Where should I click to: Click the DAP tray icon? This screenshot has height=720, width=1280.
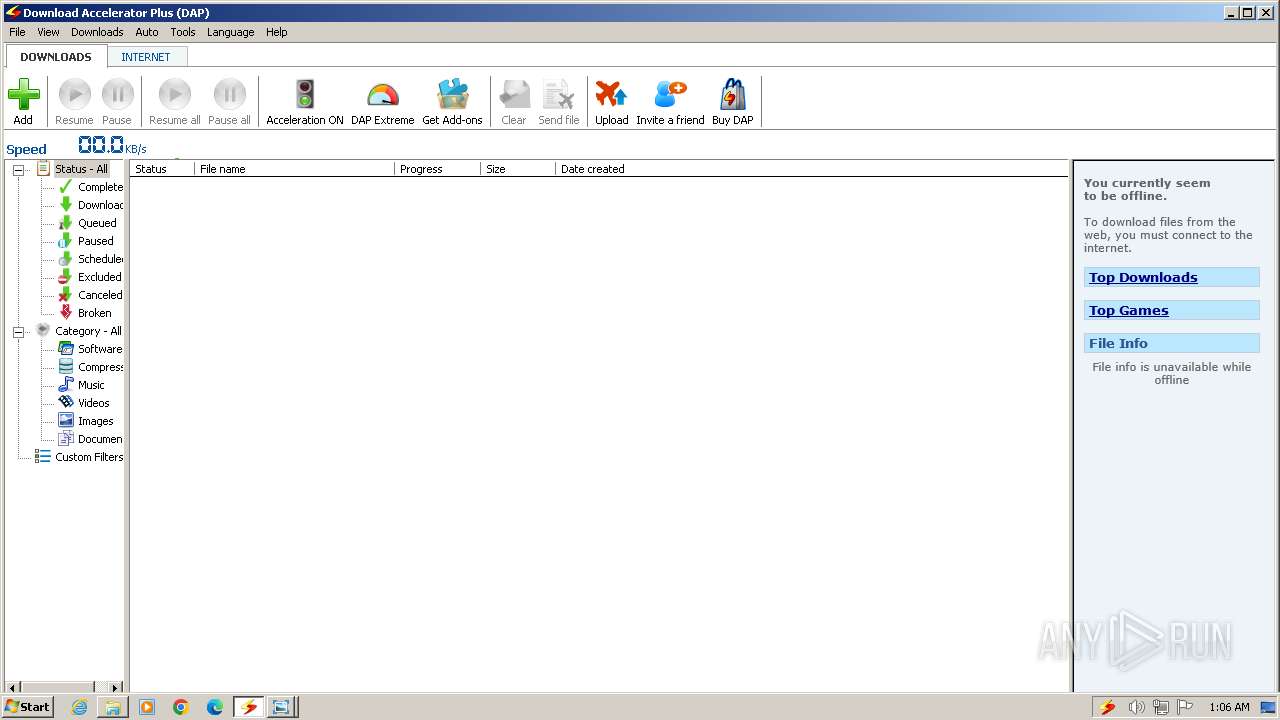point(1107,707)
